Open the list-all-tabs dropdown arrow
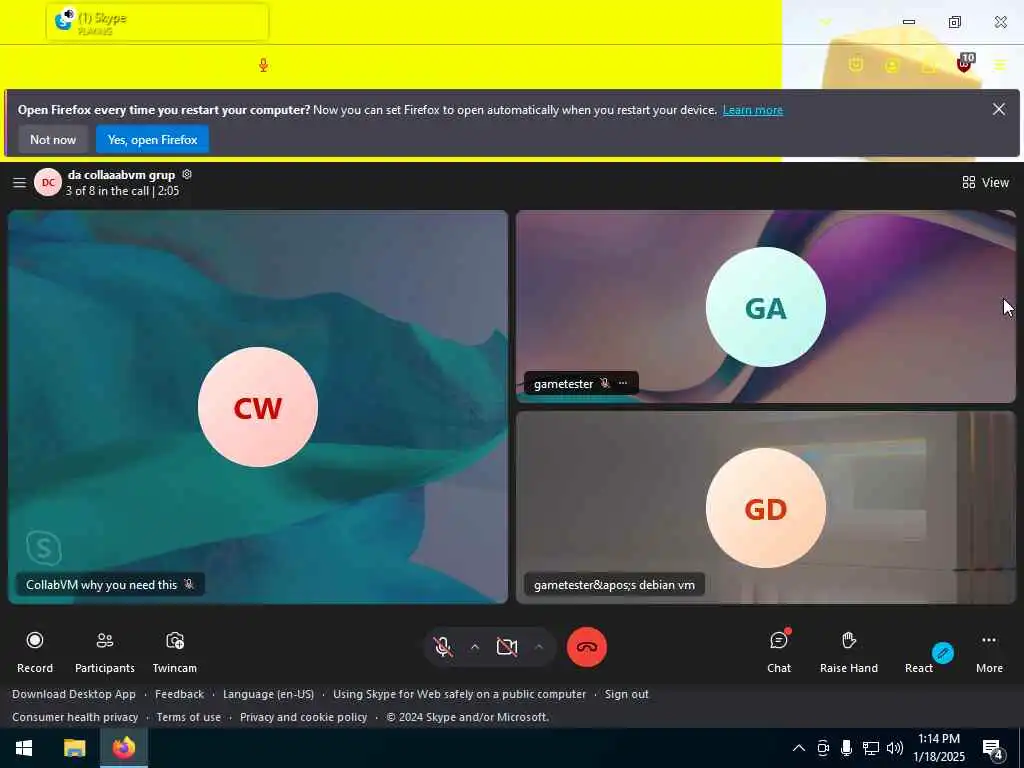The height and width of the screenshot is (768, 1024). pos(825,22)
